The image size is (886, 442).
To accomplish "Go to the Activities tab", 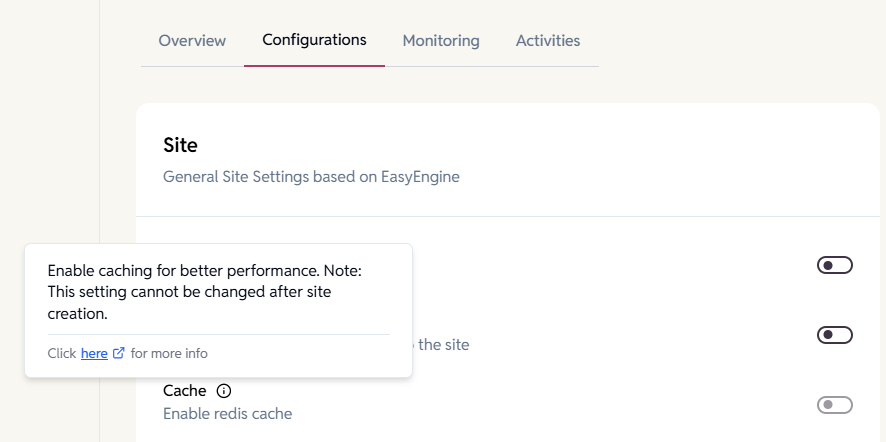I will click(x=548, y=41).
